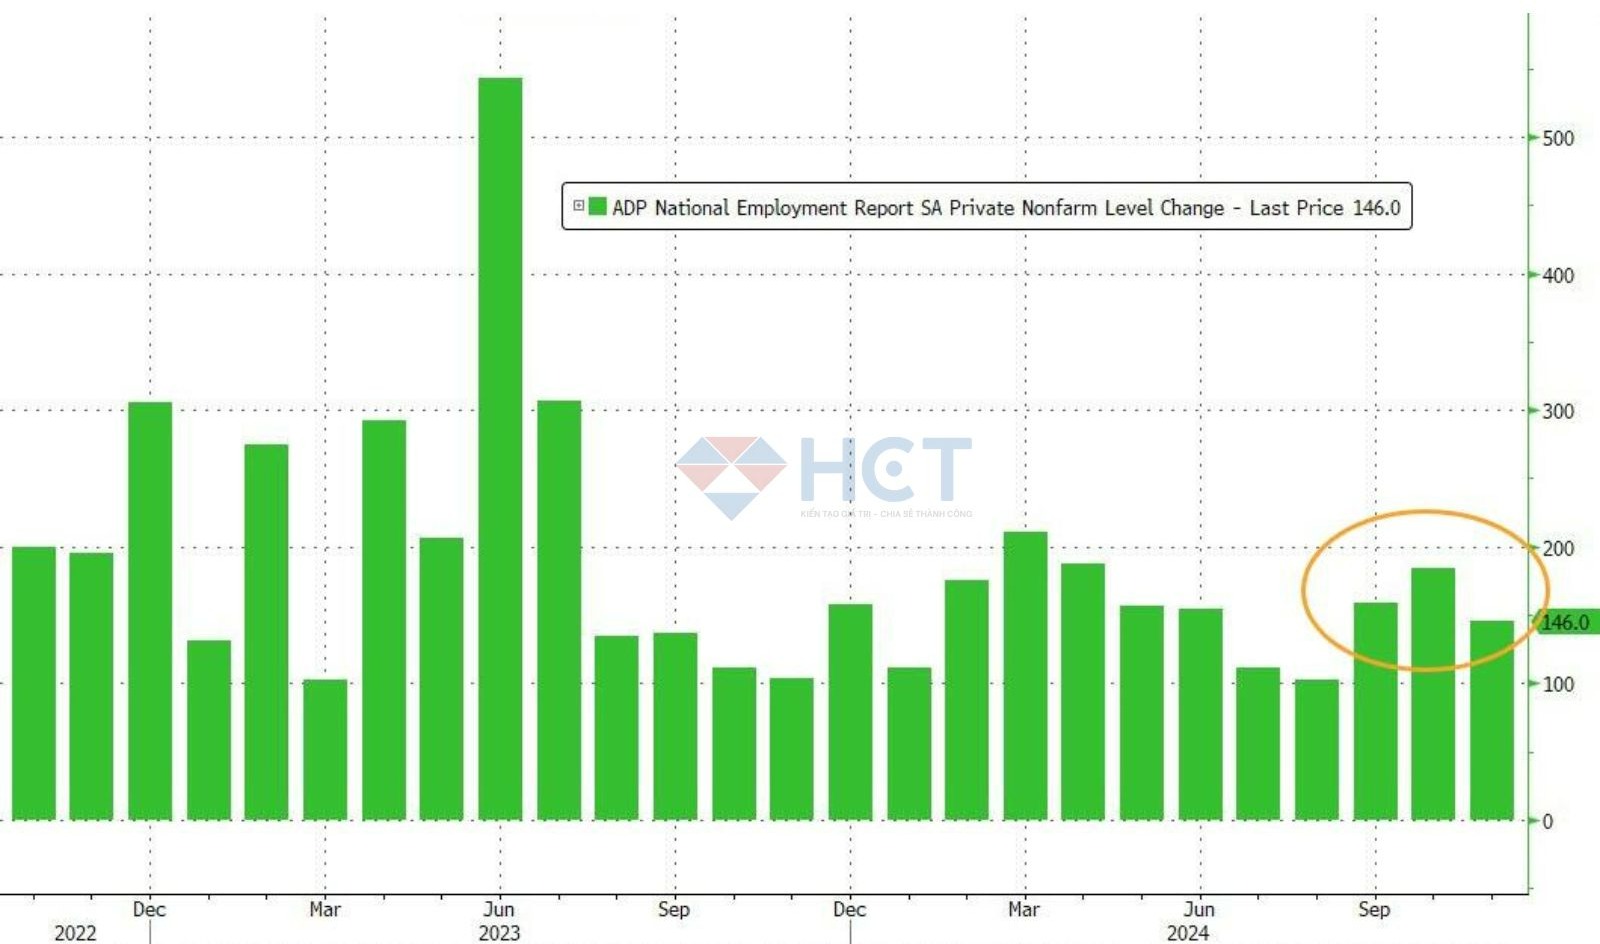
Task: Click the October 2024 bar inside orange circle
Action: [x=1432, y=694]
